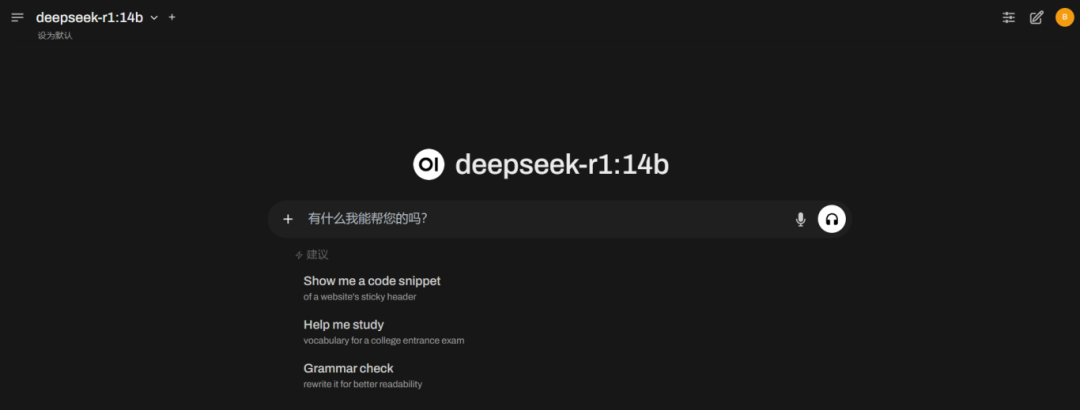
Task: Start a new chat with pencil icon
Action: [1036, 18]
